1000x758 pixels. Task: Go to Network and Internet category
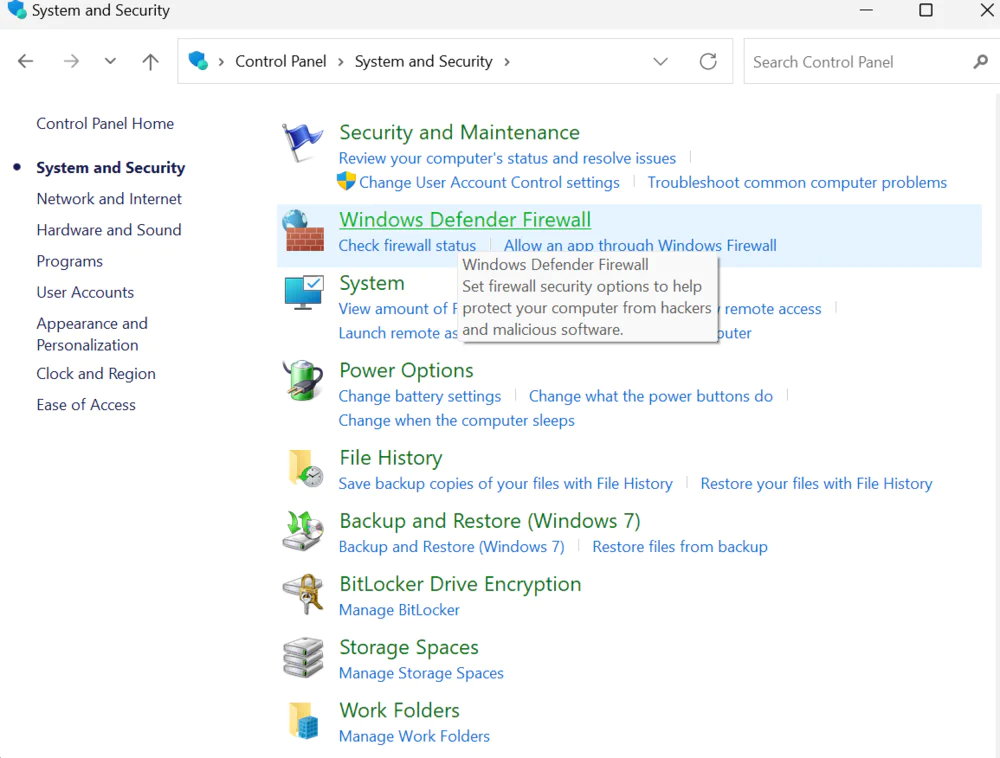109,199
